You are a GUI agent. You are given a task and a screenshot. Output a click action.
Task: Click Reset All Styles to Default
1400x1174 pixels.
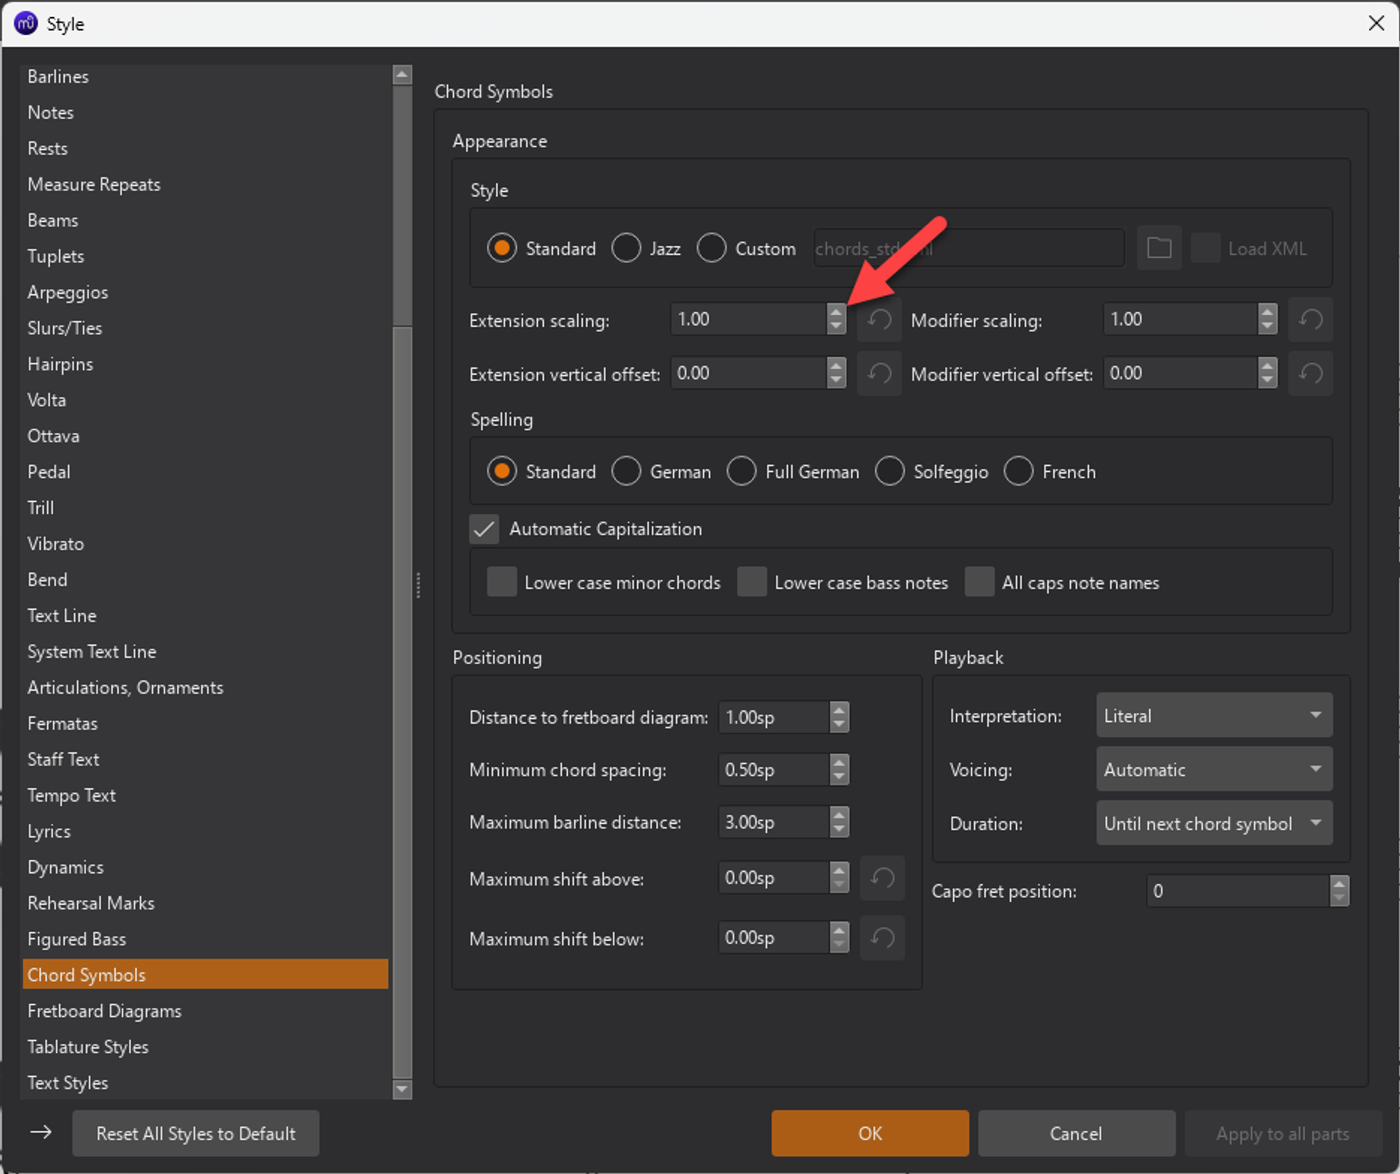point(196,1133)
